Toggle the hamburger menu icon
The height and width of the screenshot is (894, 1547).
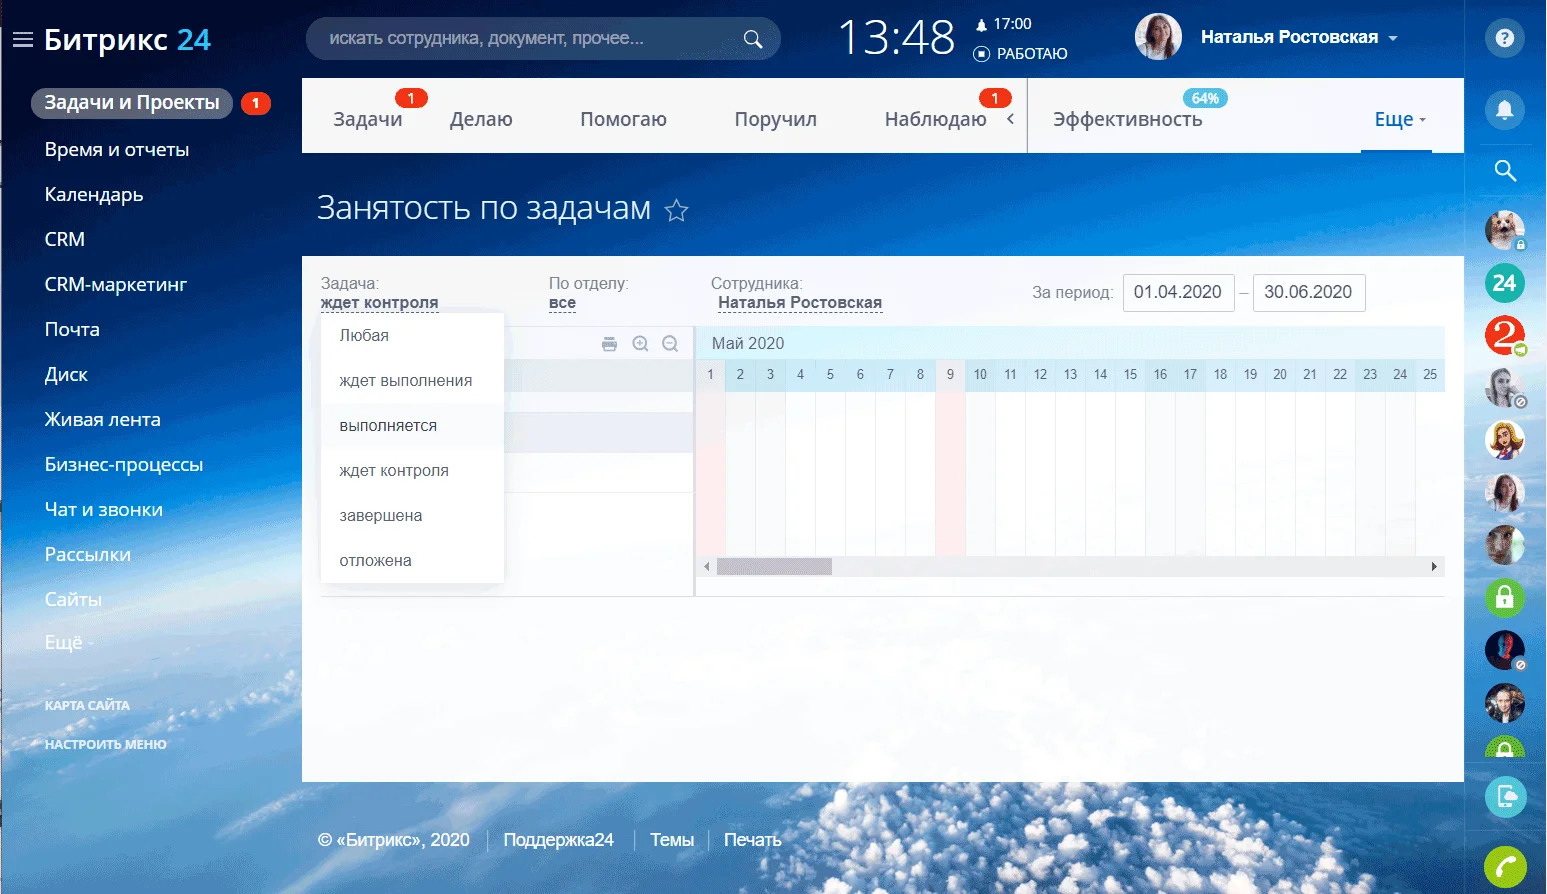point(22,40)
